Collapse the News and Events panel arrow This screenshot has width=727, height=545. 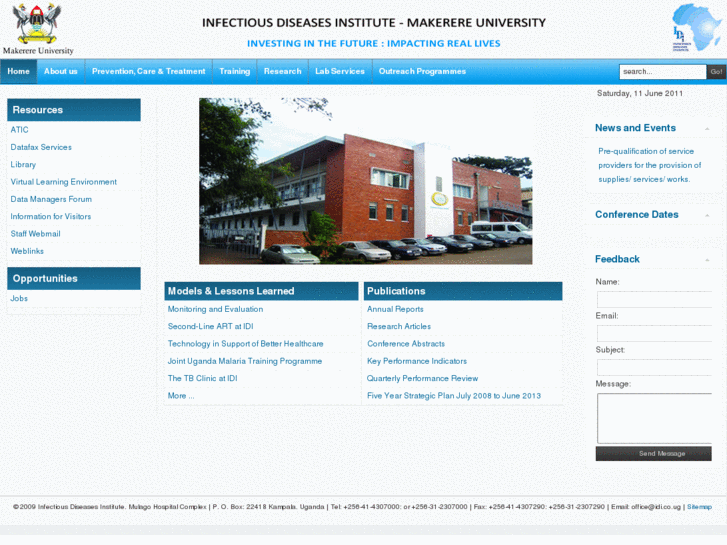tap(707, 129)
